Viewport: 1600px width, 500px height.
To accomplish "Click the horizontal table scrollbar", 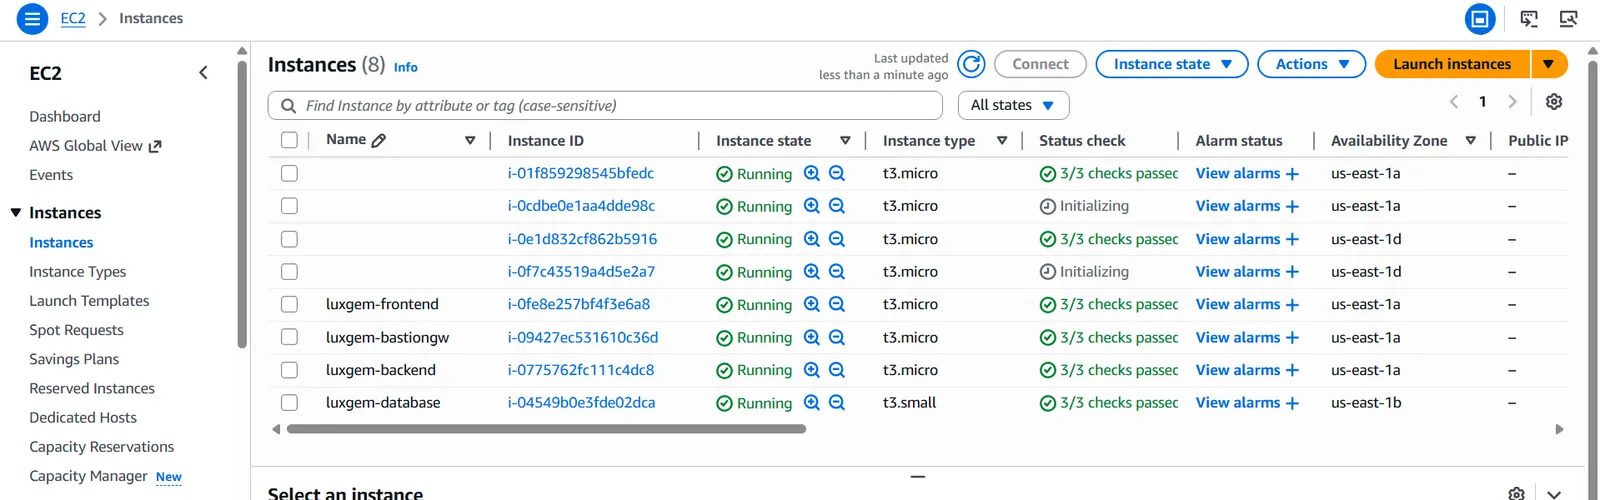I will click(546, 429).
